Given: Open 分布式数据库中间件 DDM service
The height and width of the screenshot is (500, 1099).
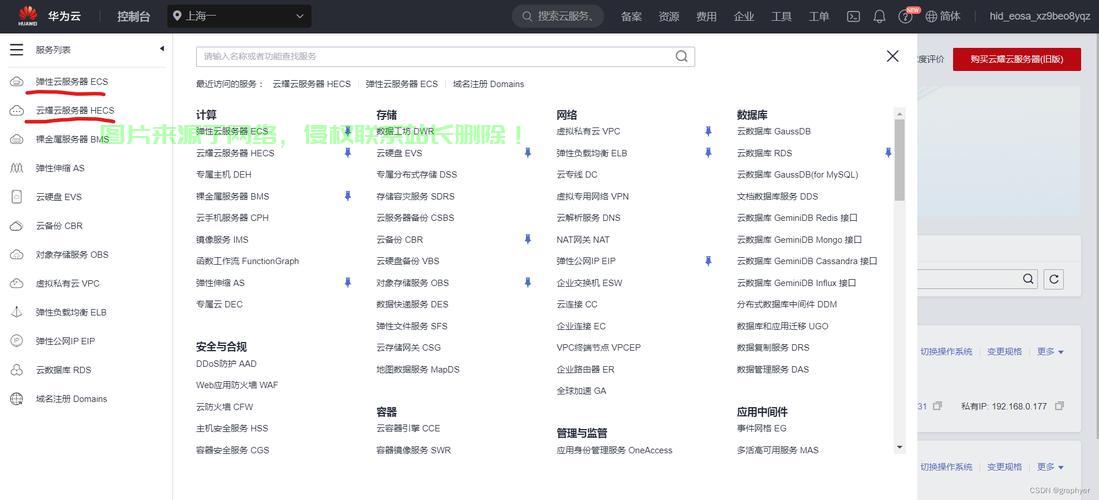Looking at the screenshot, I should [787, 304].
